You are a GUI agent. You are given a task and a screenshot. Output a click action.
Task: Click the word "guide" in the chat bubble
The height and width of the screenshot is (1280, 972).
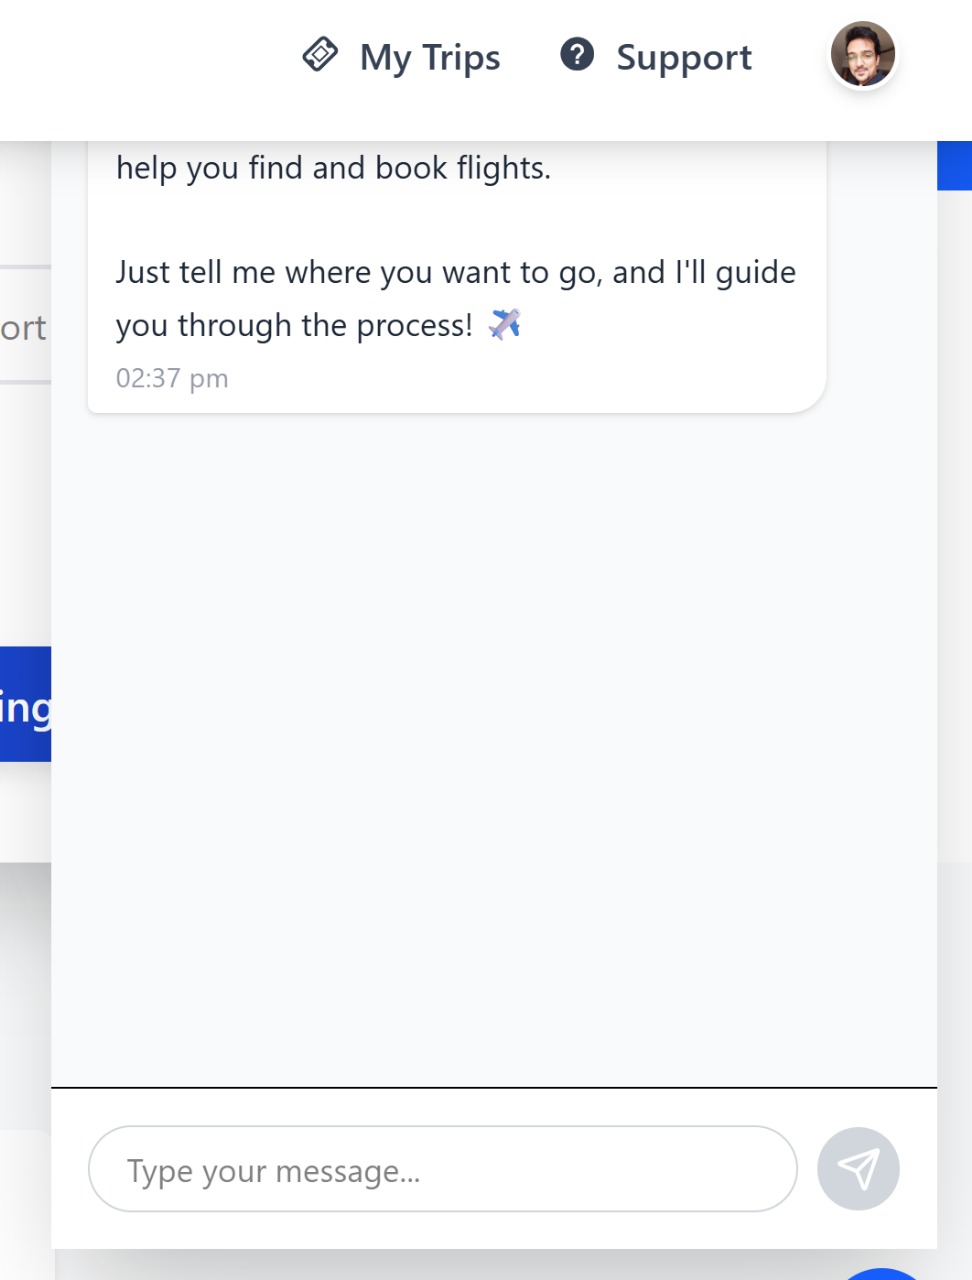point(755,272)
